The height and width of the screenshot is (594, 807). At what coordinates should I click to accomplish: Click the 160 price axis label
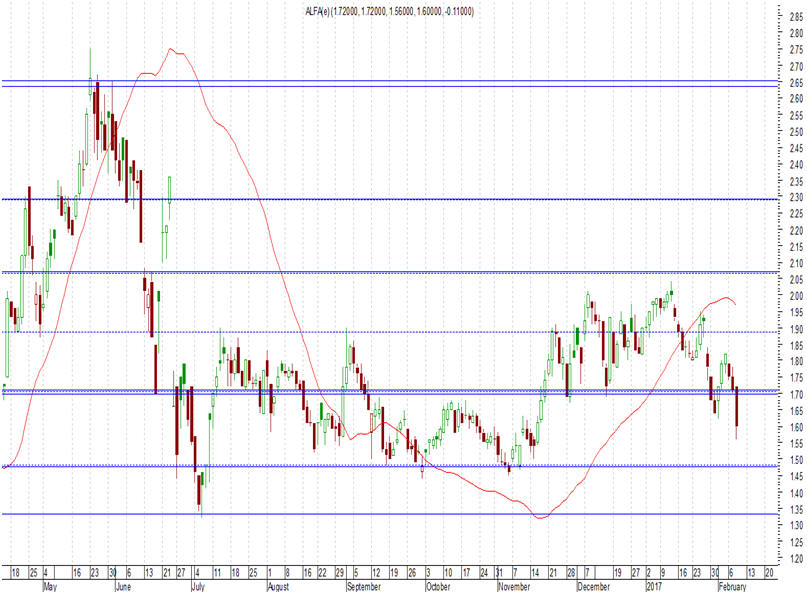[x=796, y=428]
